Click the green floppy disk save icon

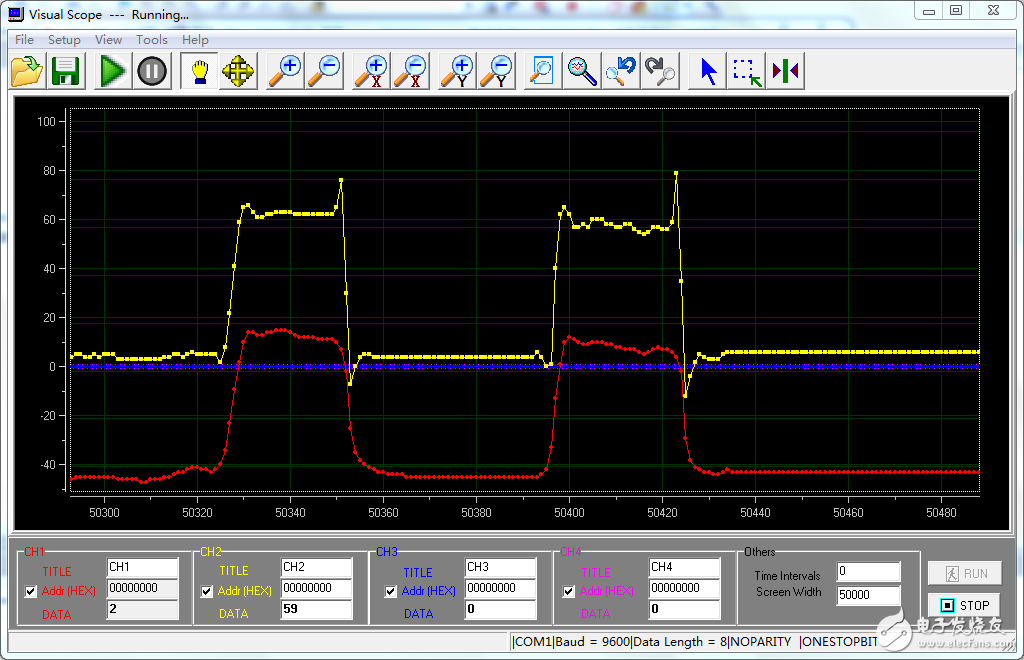[66, 71]
